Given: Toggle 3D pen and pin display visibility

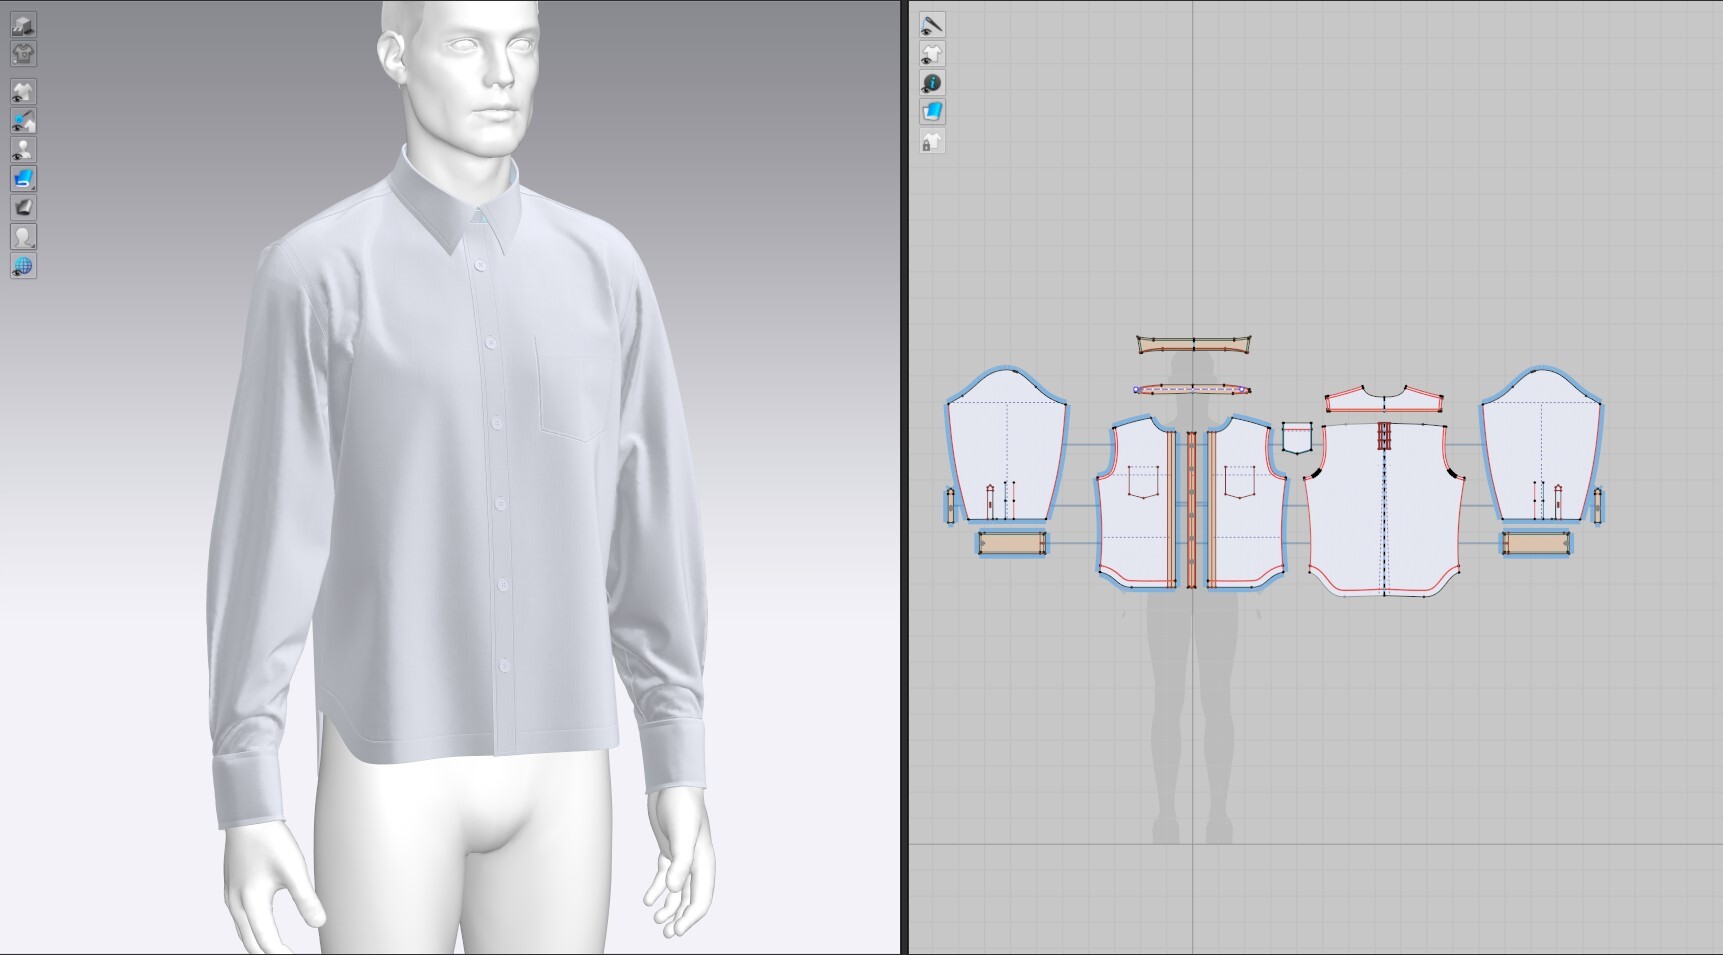Looking at the screenshot, I should (x=23, y=121).
